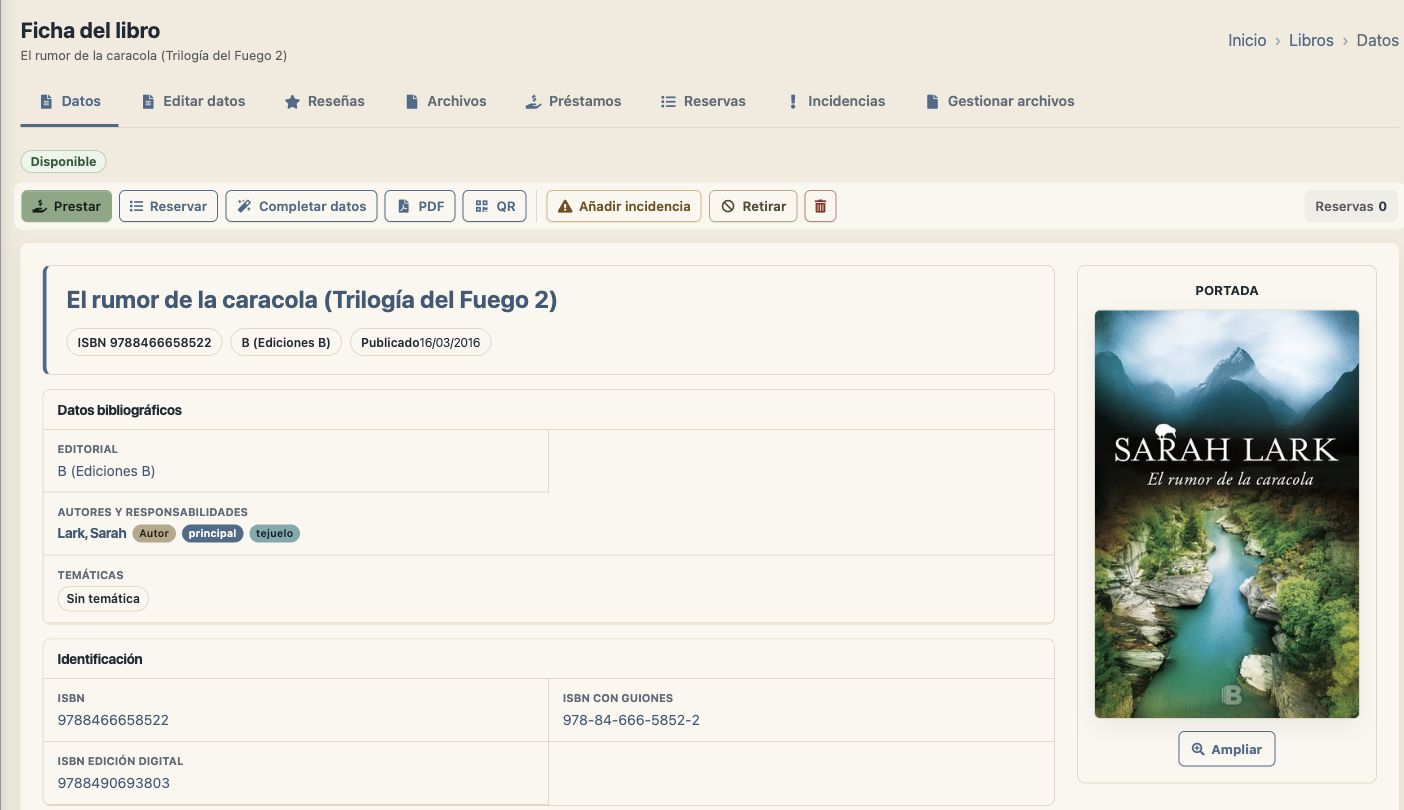Switch to the Editar datos tab
1404x810 pixels.
pos(193,101)
